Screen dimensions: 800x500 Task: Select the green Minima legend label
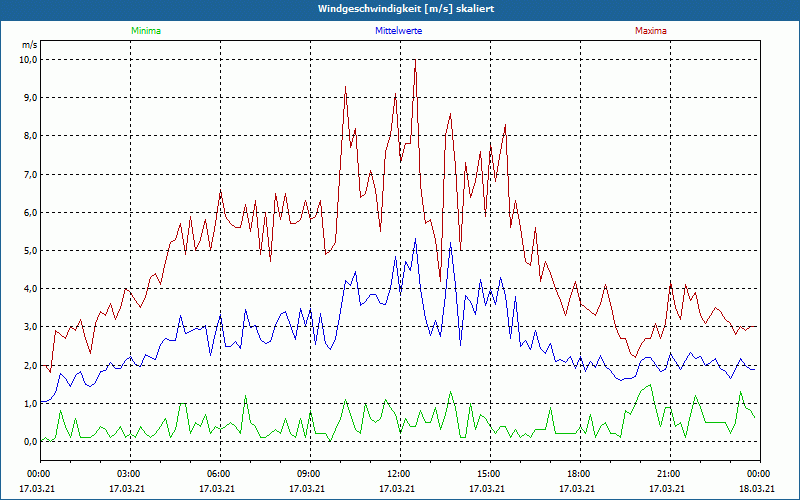145,31
